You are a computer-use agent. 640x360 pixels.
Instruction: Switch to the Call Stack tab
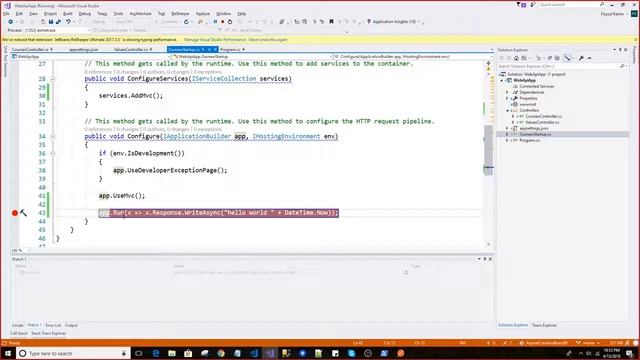click(19, 333)
